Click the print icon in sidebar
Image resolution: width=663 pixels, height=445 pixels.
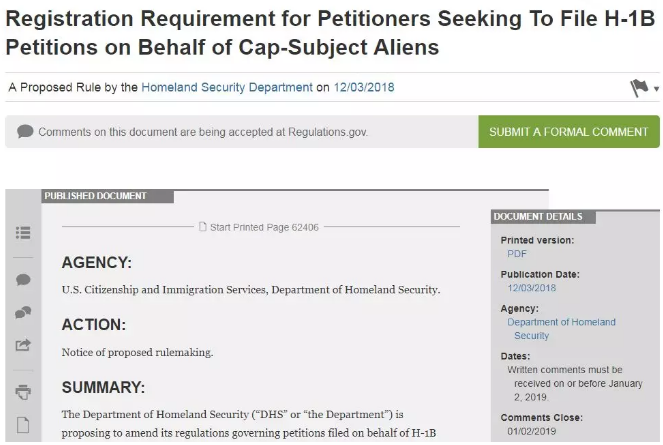click(23, 392)
